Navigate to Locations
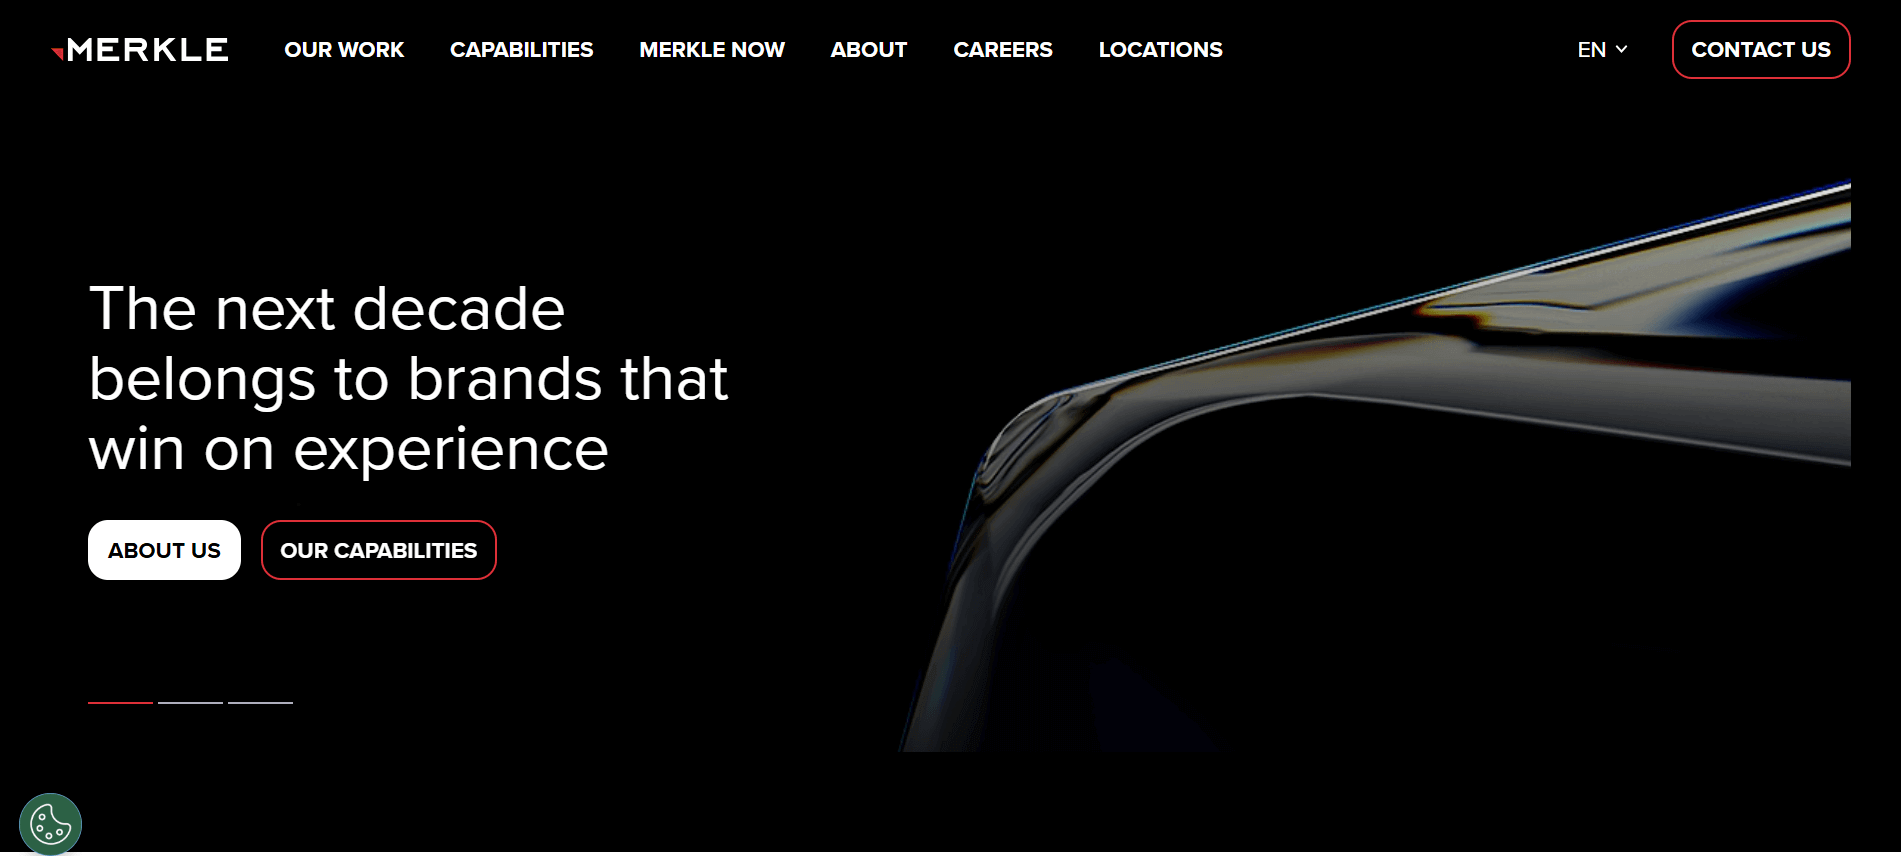This screenshot has height=856, width=1901. click(x=1161, y=50)
